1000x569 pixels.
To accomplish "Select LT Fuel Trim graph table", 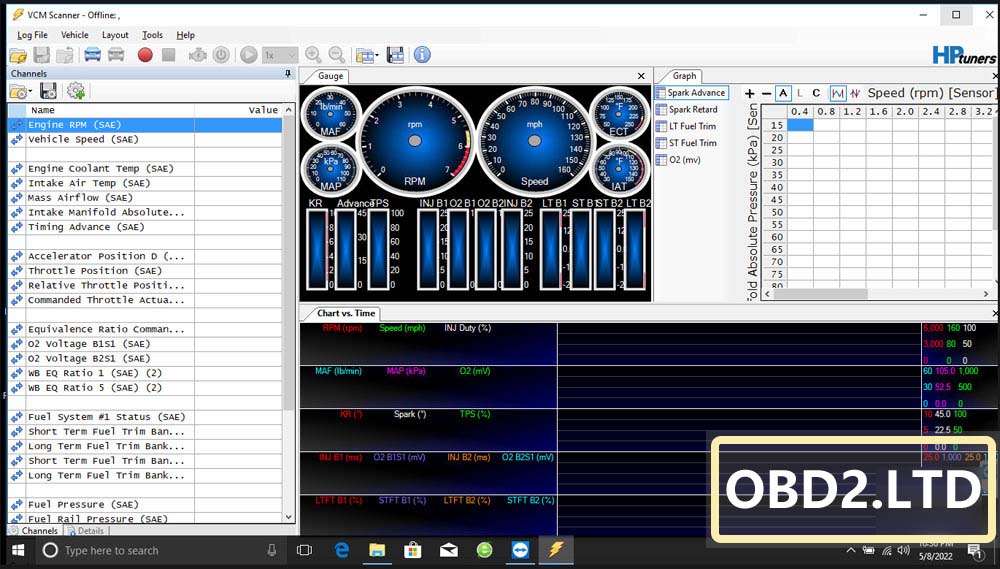I will [686, 126].
